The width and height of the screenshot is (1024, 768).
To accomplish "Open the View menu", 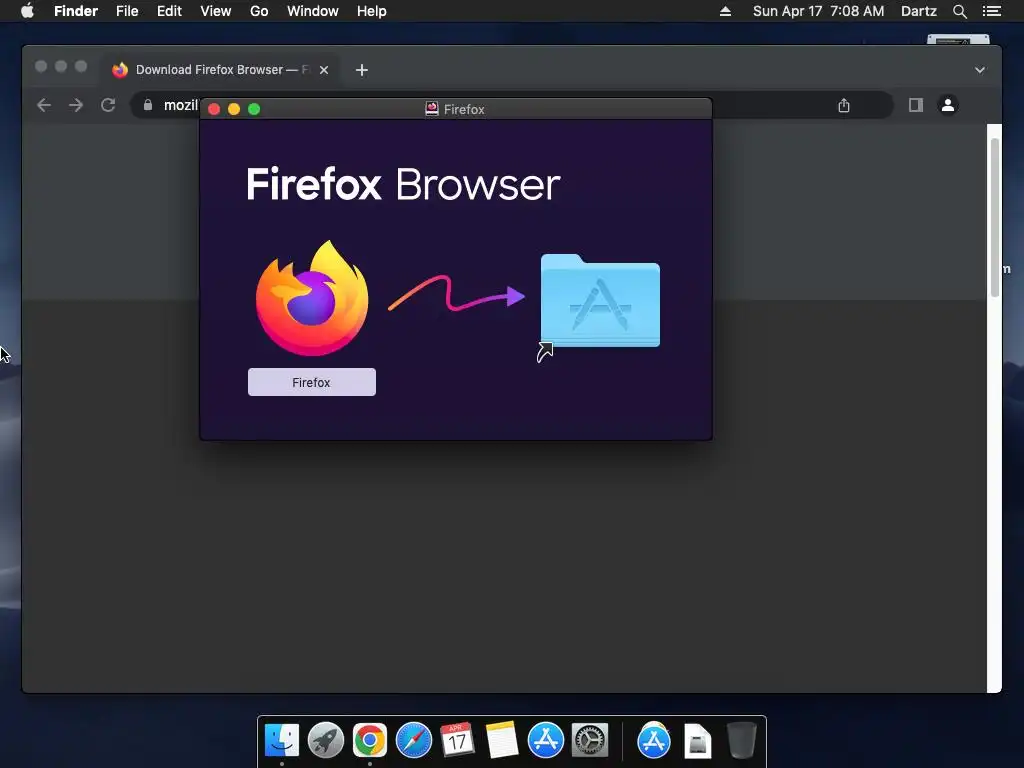I will (216, 11).
